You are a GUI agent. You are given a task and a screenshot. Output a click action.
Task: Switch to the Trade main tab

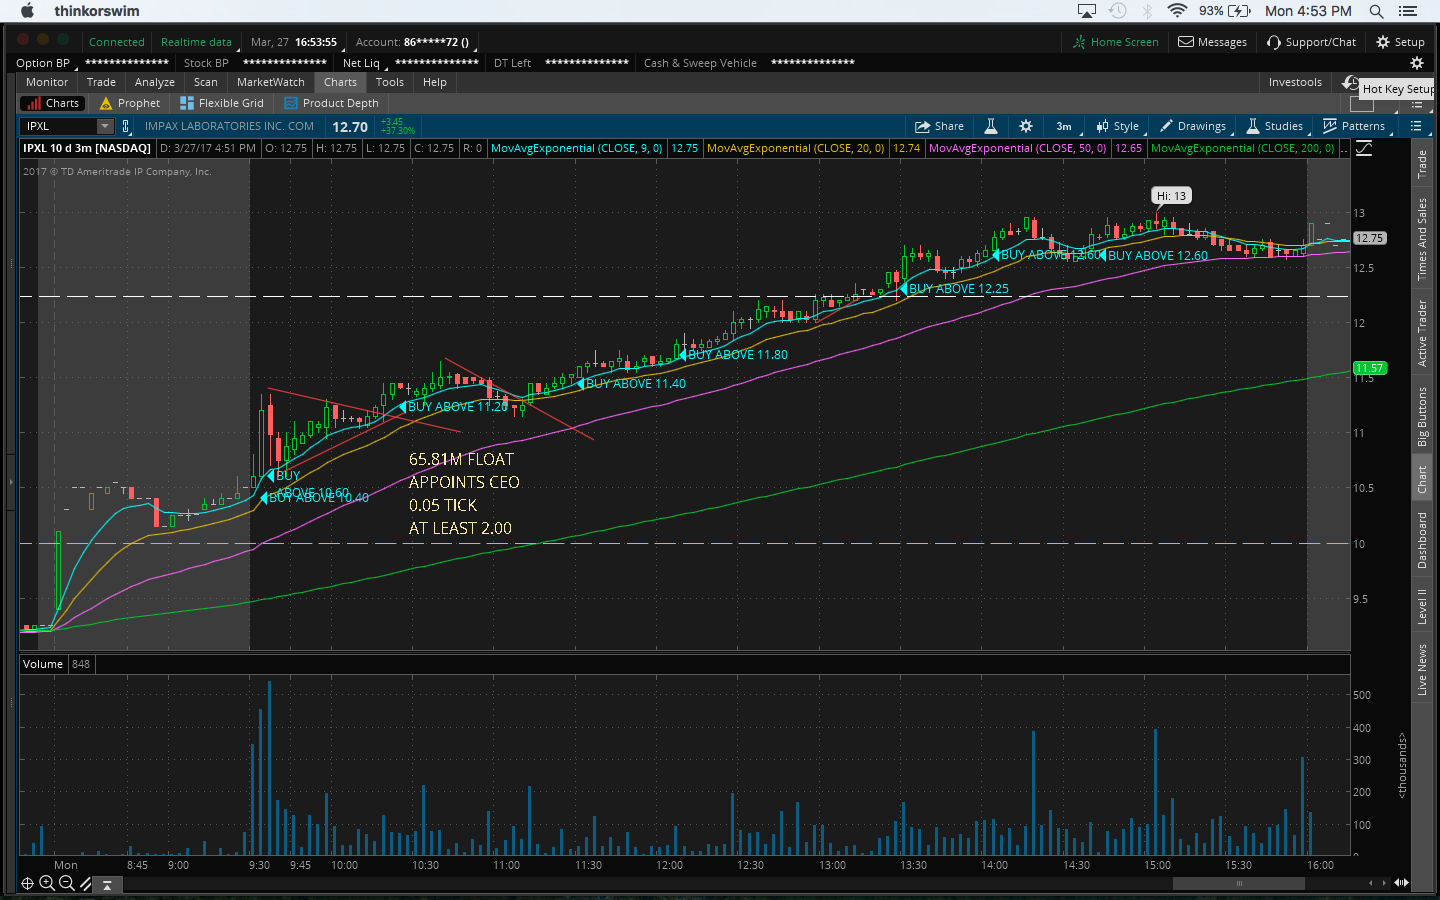(101, 82)
